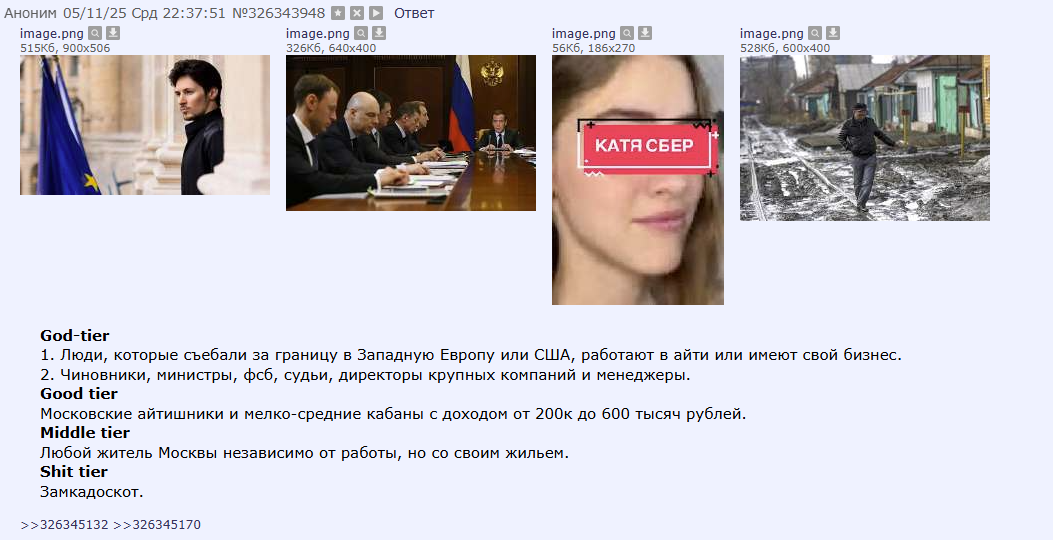This screenshot has width=1053, height=540.
Task: Click the Ответ reply link
Action: click(x=414, y=13)
